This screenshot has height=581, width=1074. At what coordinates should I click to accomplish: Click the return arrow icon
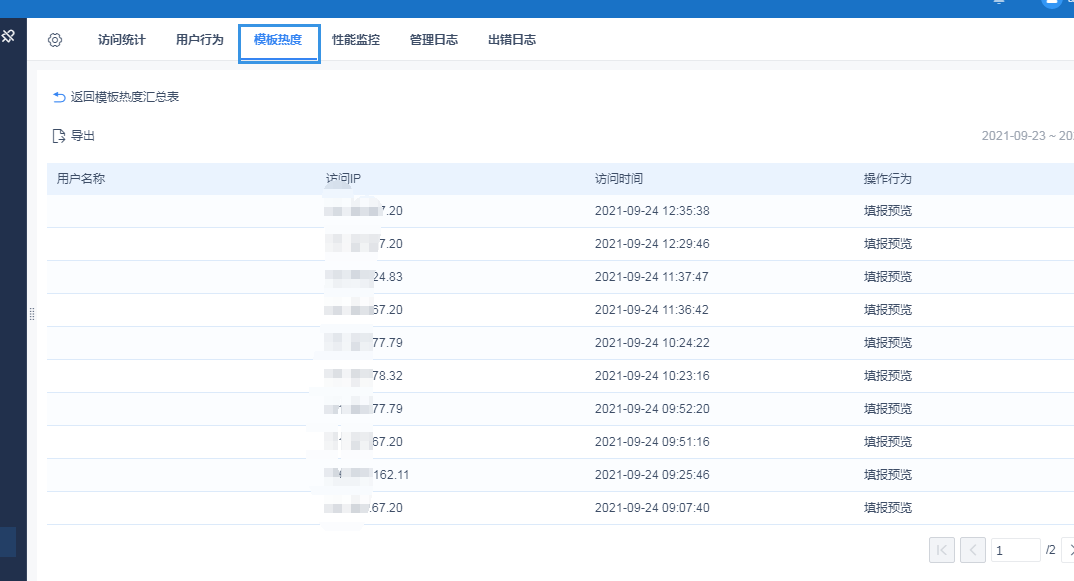pos(59,97)
